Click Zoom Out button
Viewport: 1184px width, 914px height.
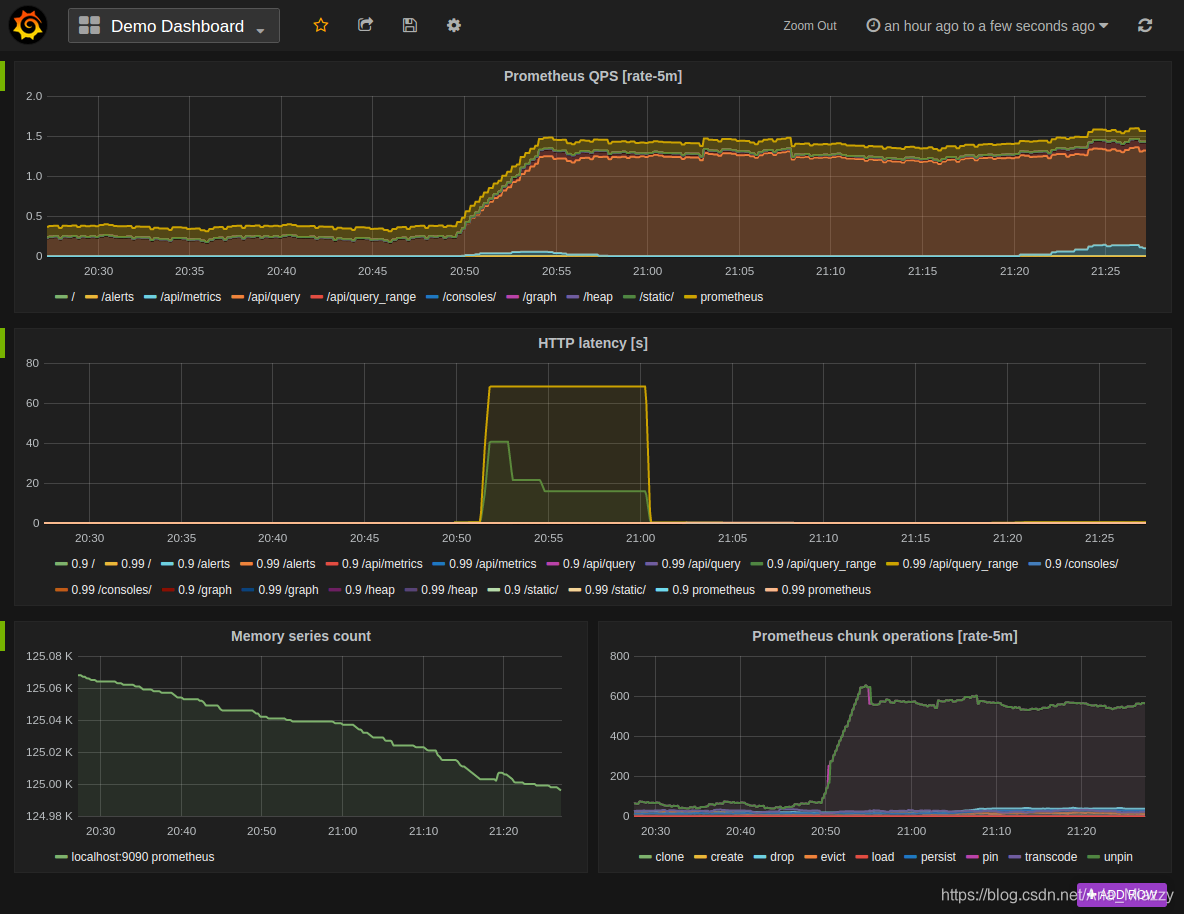coord(809,26)
